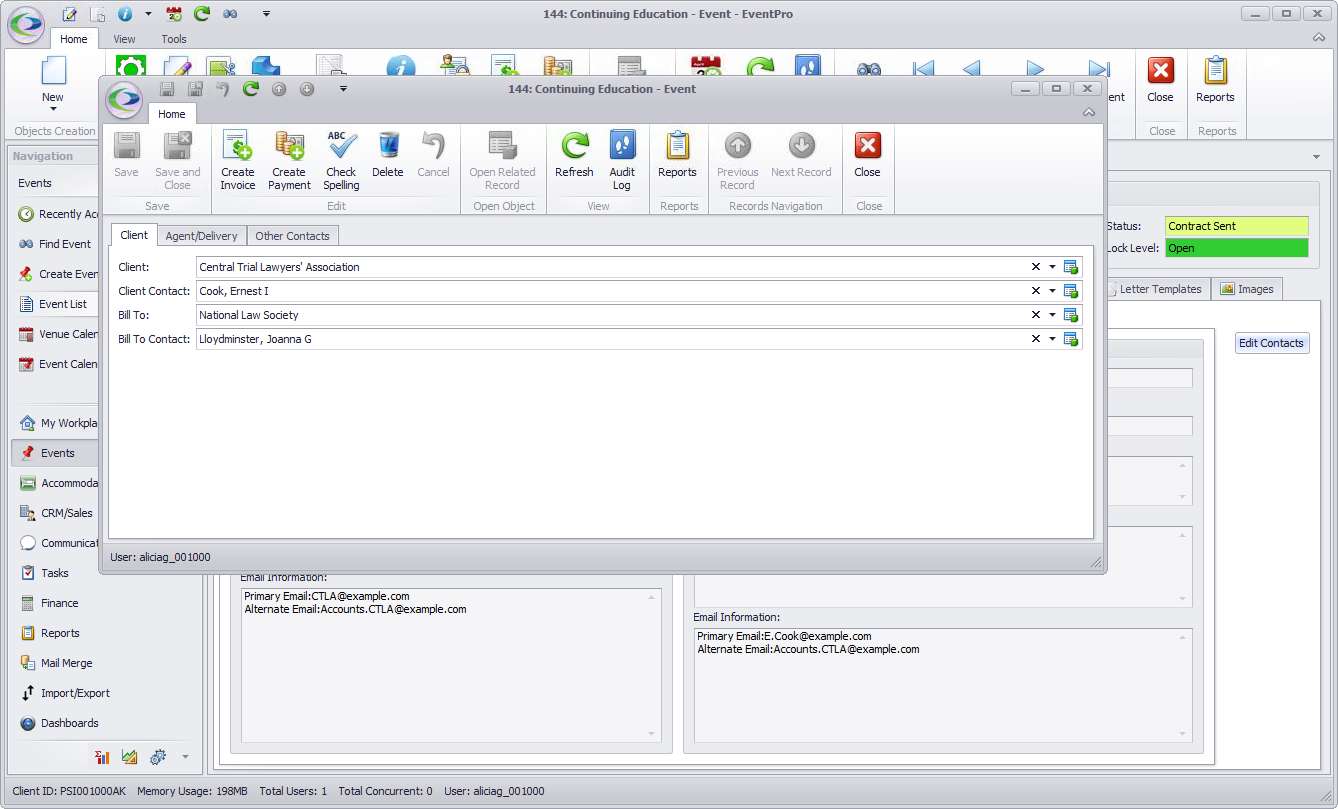Switch to the Other Contacts tab
The image size is (1338, 809).
click(x=292, y=236)
